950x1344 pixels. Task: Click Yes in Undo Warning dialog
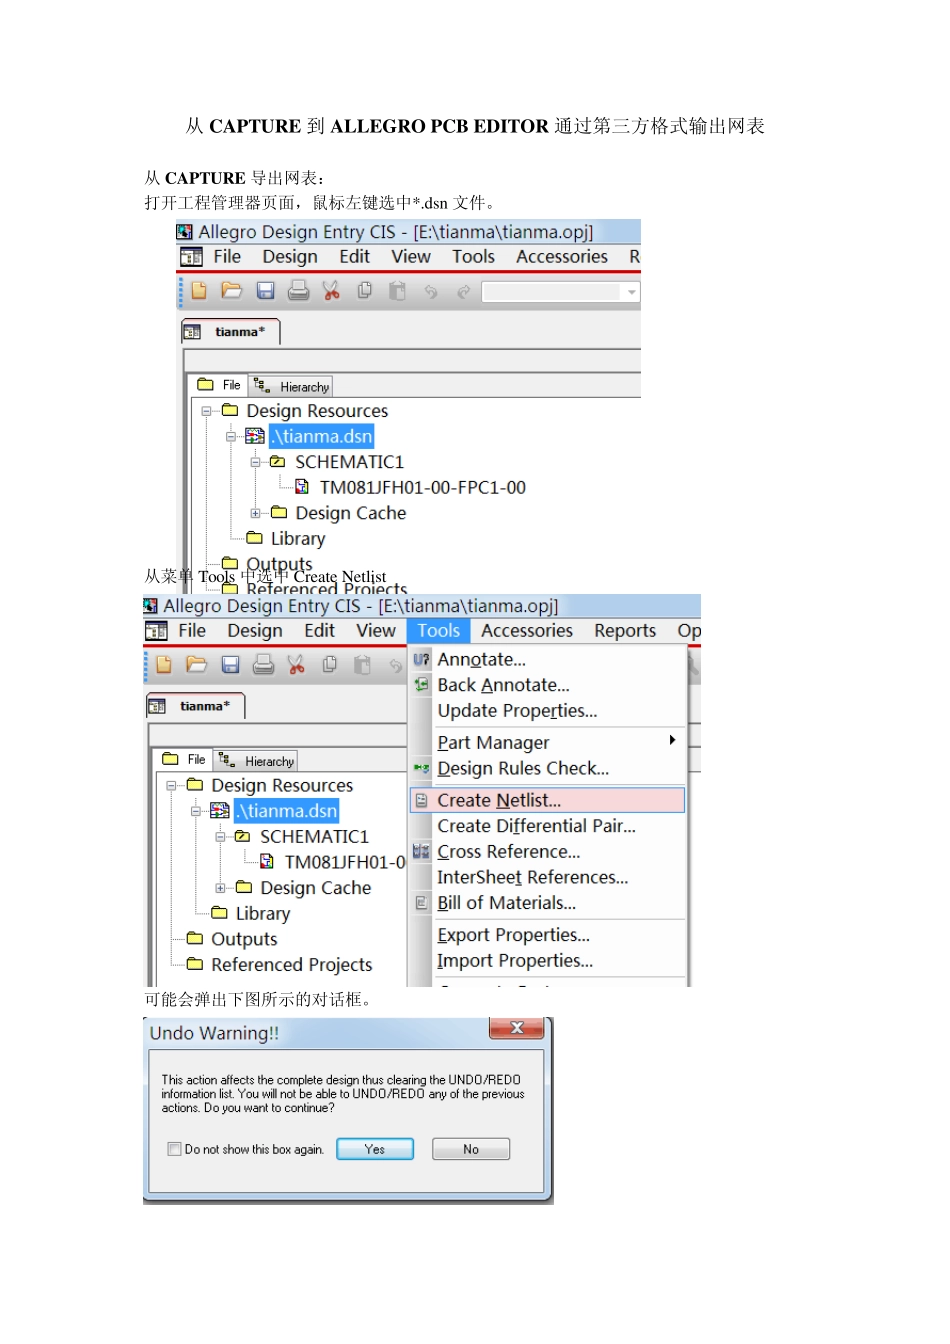point(375,1149)
